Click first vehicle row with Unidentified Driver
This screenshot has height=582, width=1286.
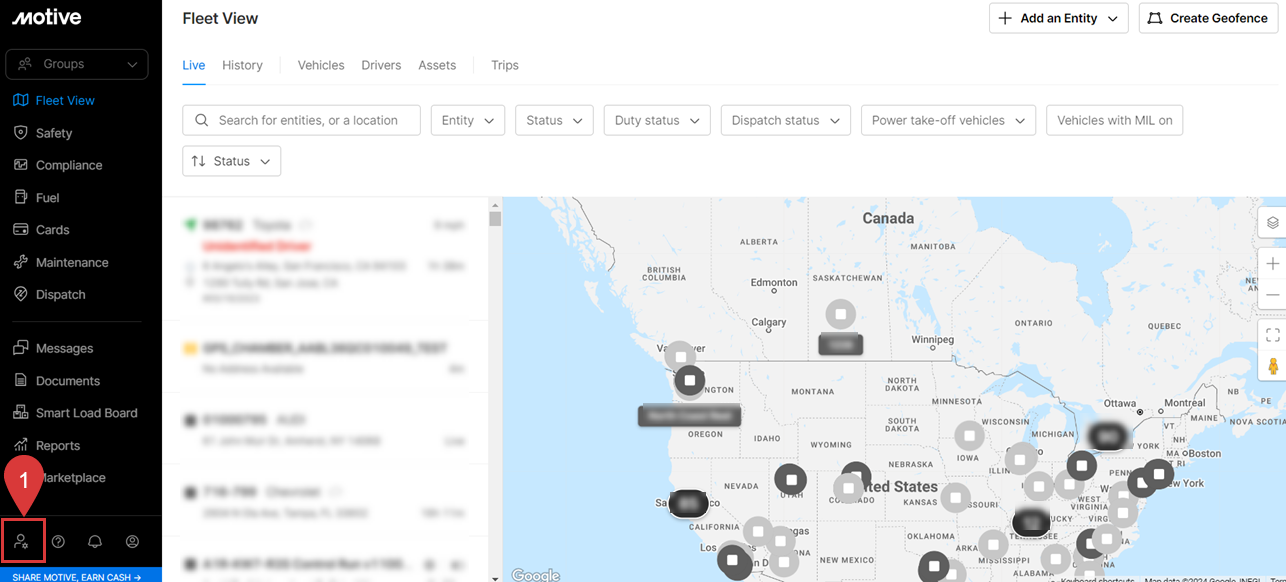[x=325, y=260]
